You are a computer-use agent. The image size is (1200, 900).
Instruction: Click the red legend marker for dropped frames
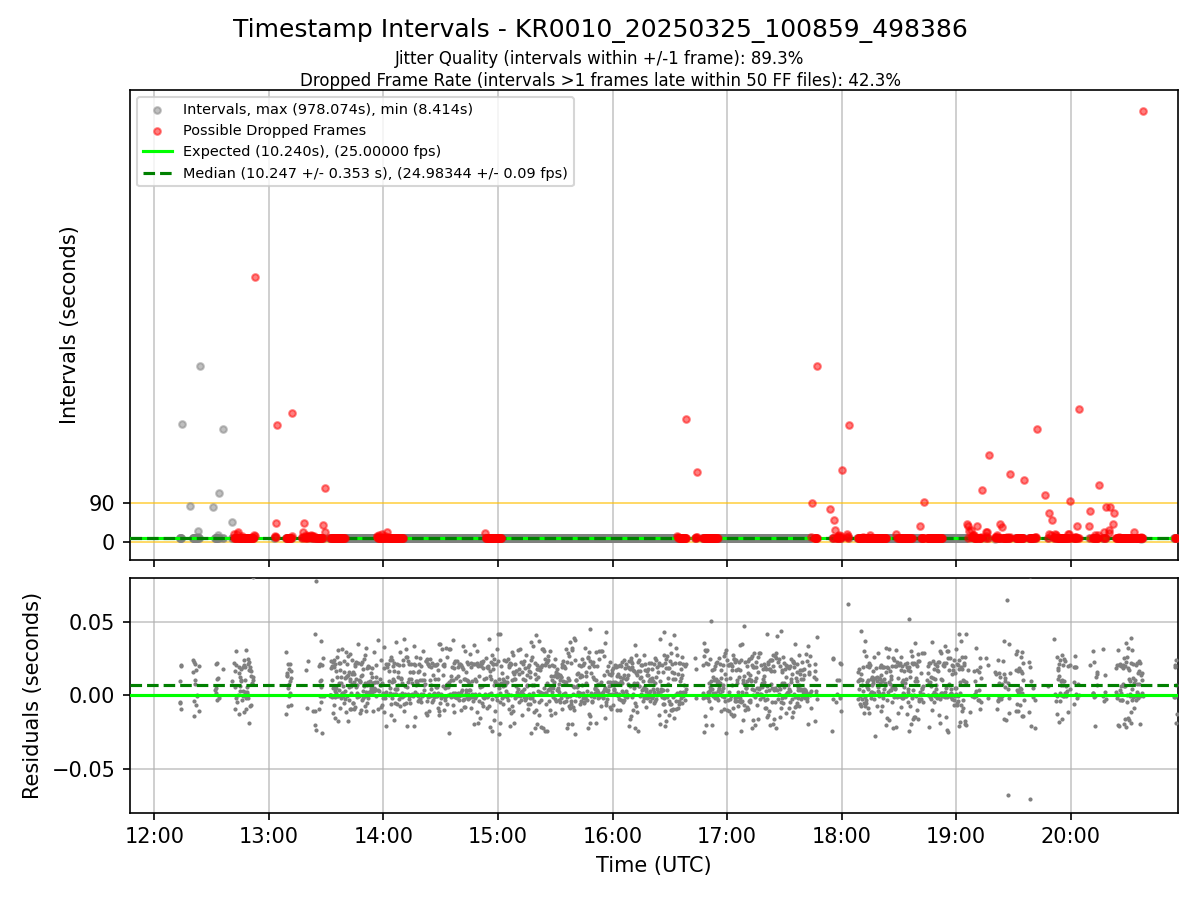coord(156,130)
